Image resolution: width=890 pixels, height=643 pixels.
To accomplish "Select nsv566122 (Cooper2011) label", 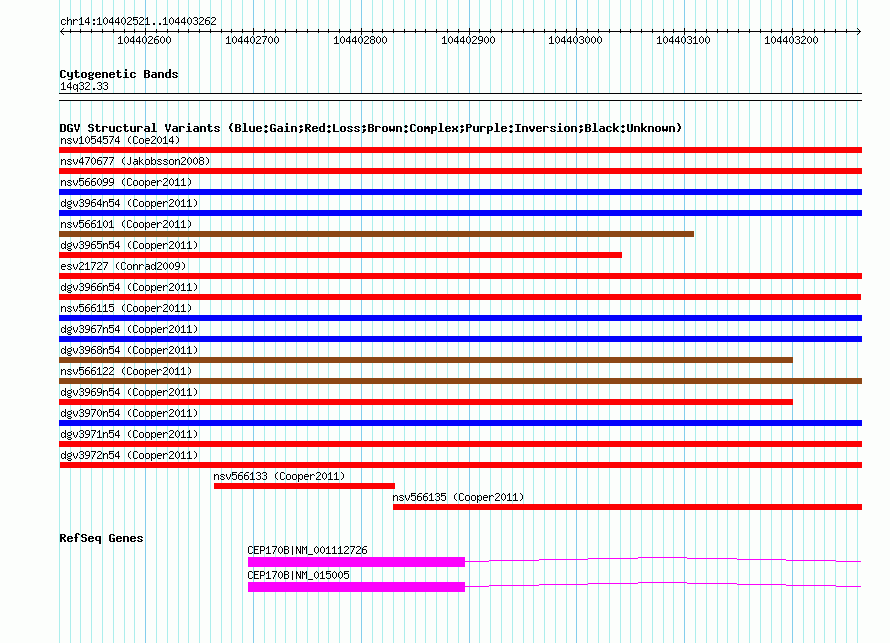I will (126, 371).
